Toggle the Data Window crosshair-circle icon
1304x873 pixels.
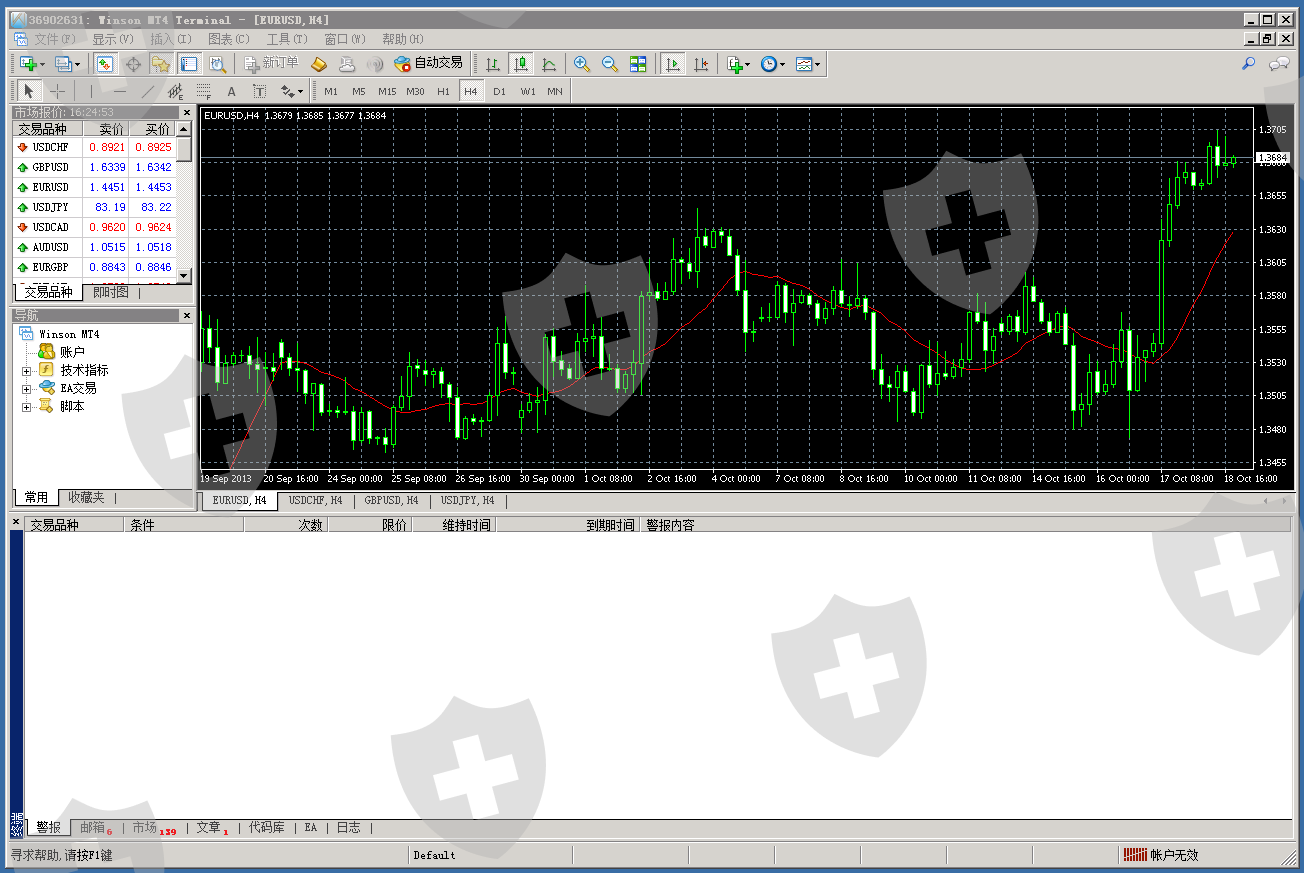click(133, 64)
